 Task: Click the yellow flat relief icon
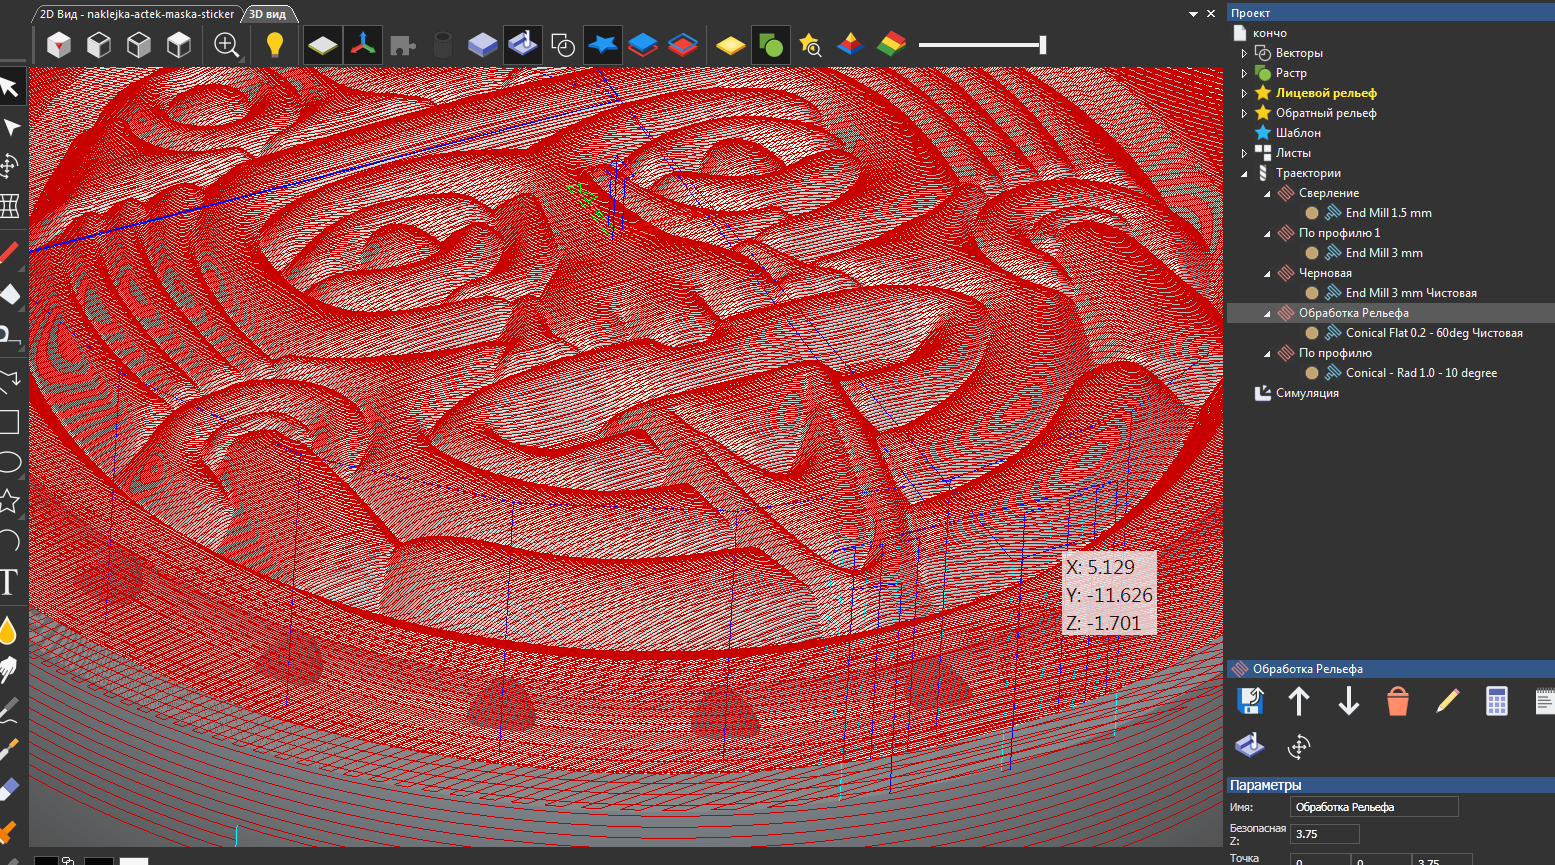coord(731,45)
